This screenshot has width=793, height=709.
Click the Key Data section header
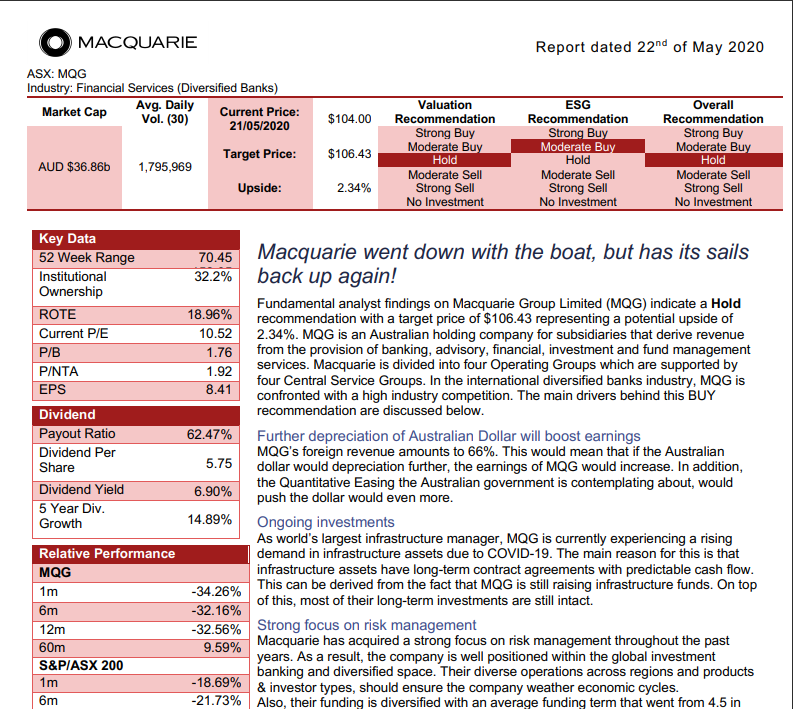(x=68, y=239)
